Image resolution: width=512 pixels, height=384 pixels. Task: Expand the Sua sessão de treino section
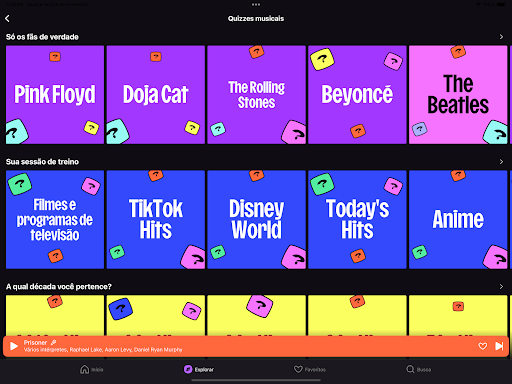(501, 162)
